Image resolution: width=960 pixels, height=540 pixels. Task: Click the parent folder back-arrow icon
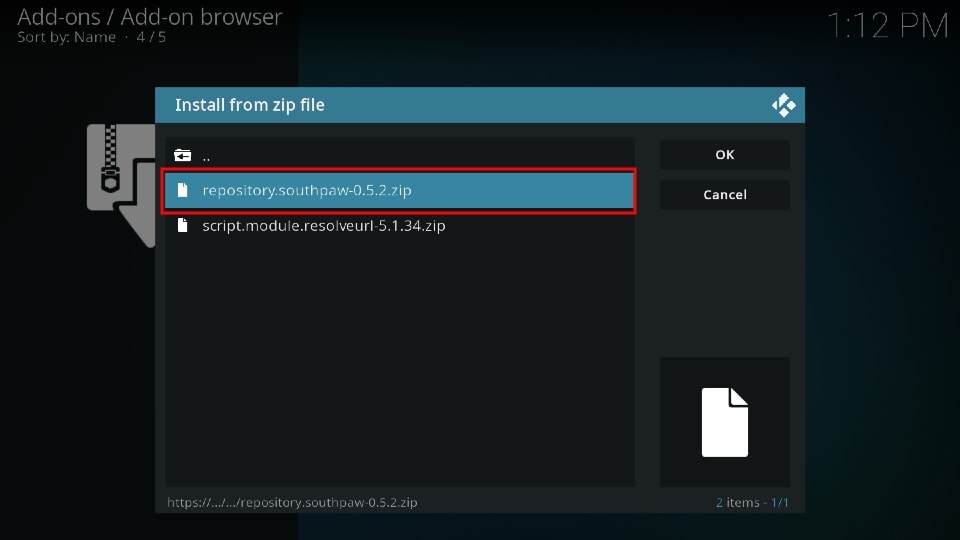coord(182,156)
